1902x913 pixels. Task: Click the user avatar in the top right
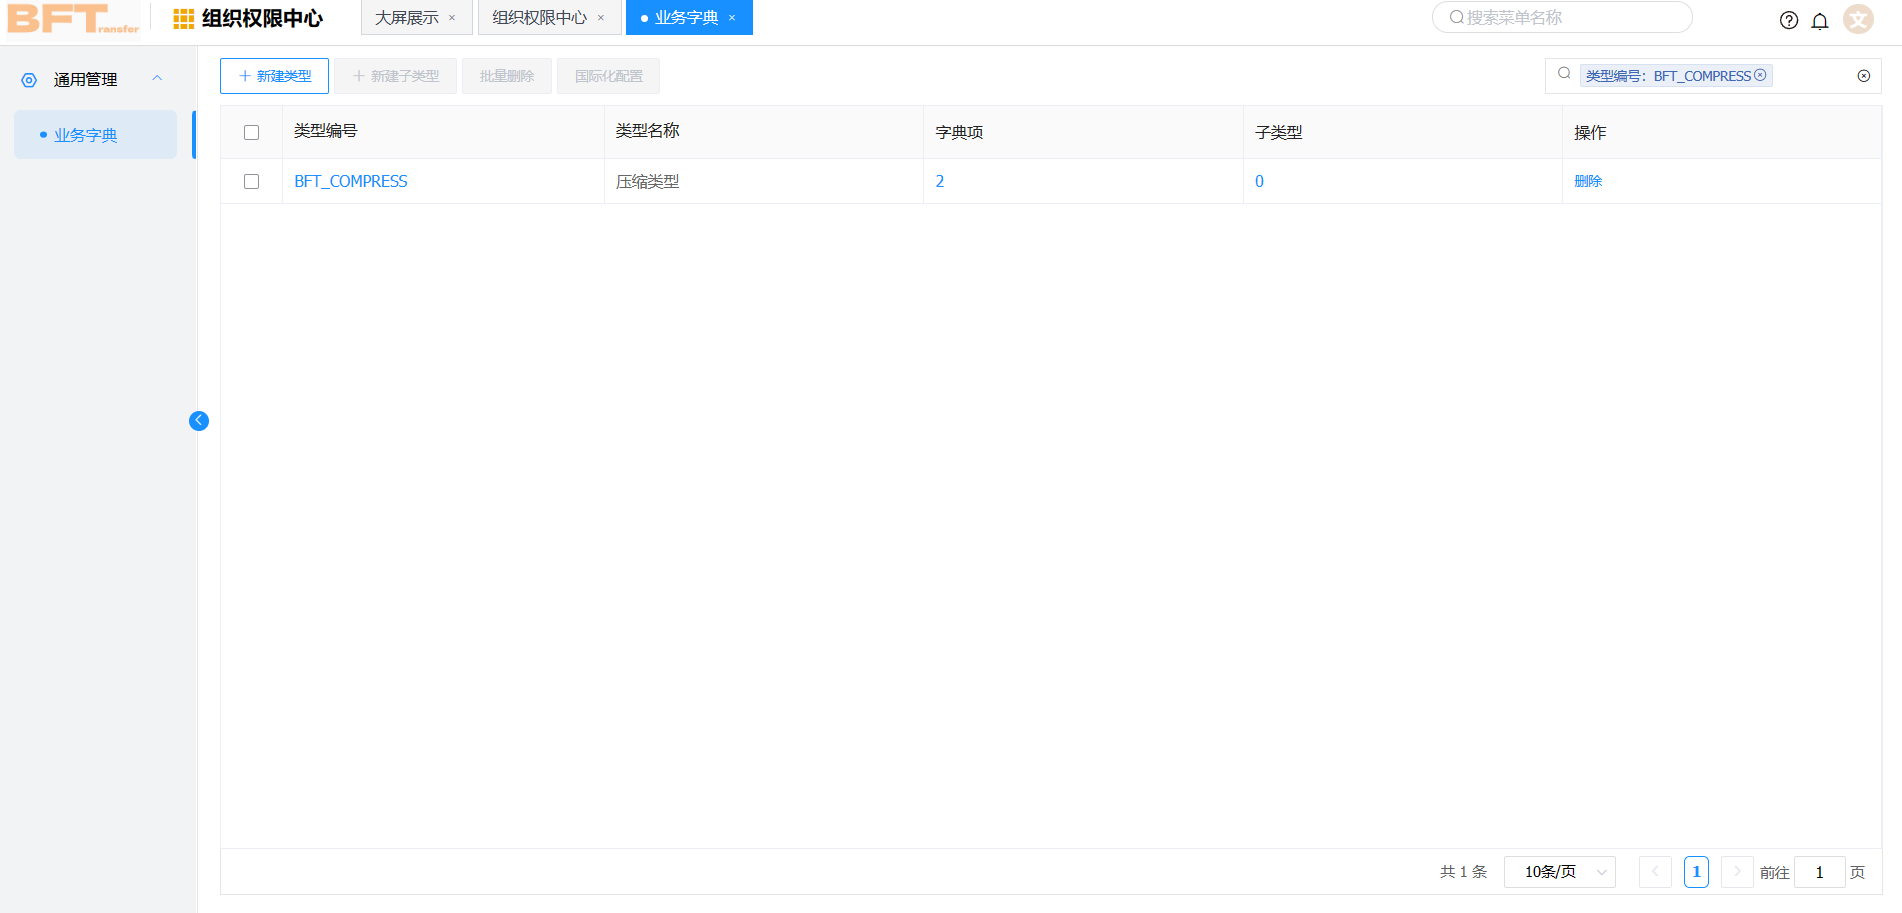pyautogui.click(x=1857, y=18)
